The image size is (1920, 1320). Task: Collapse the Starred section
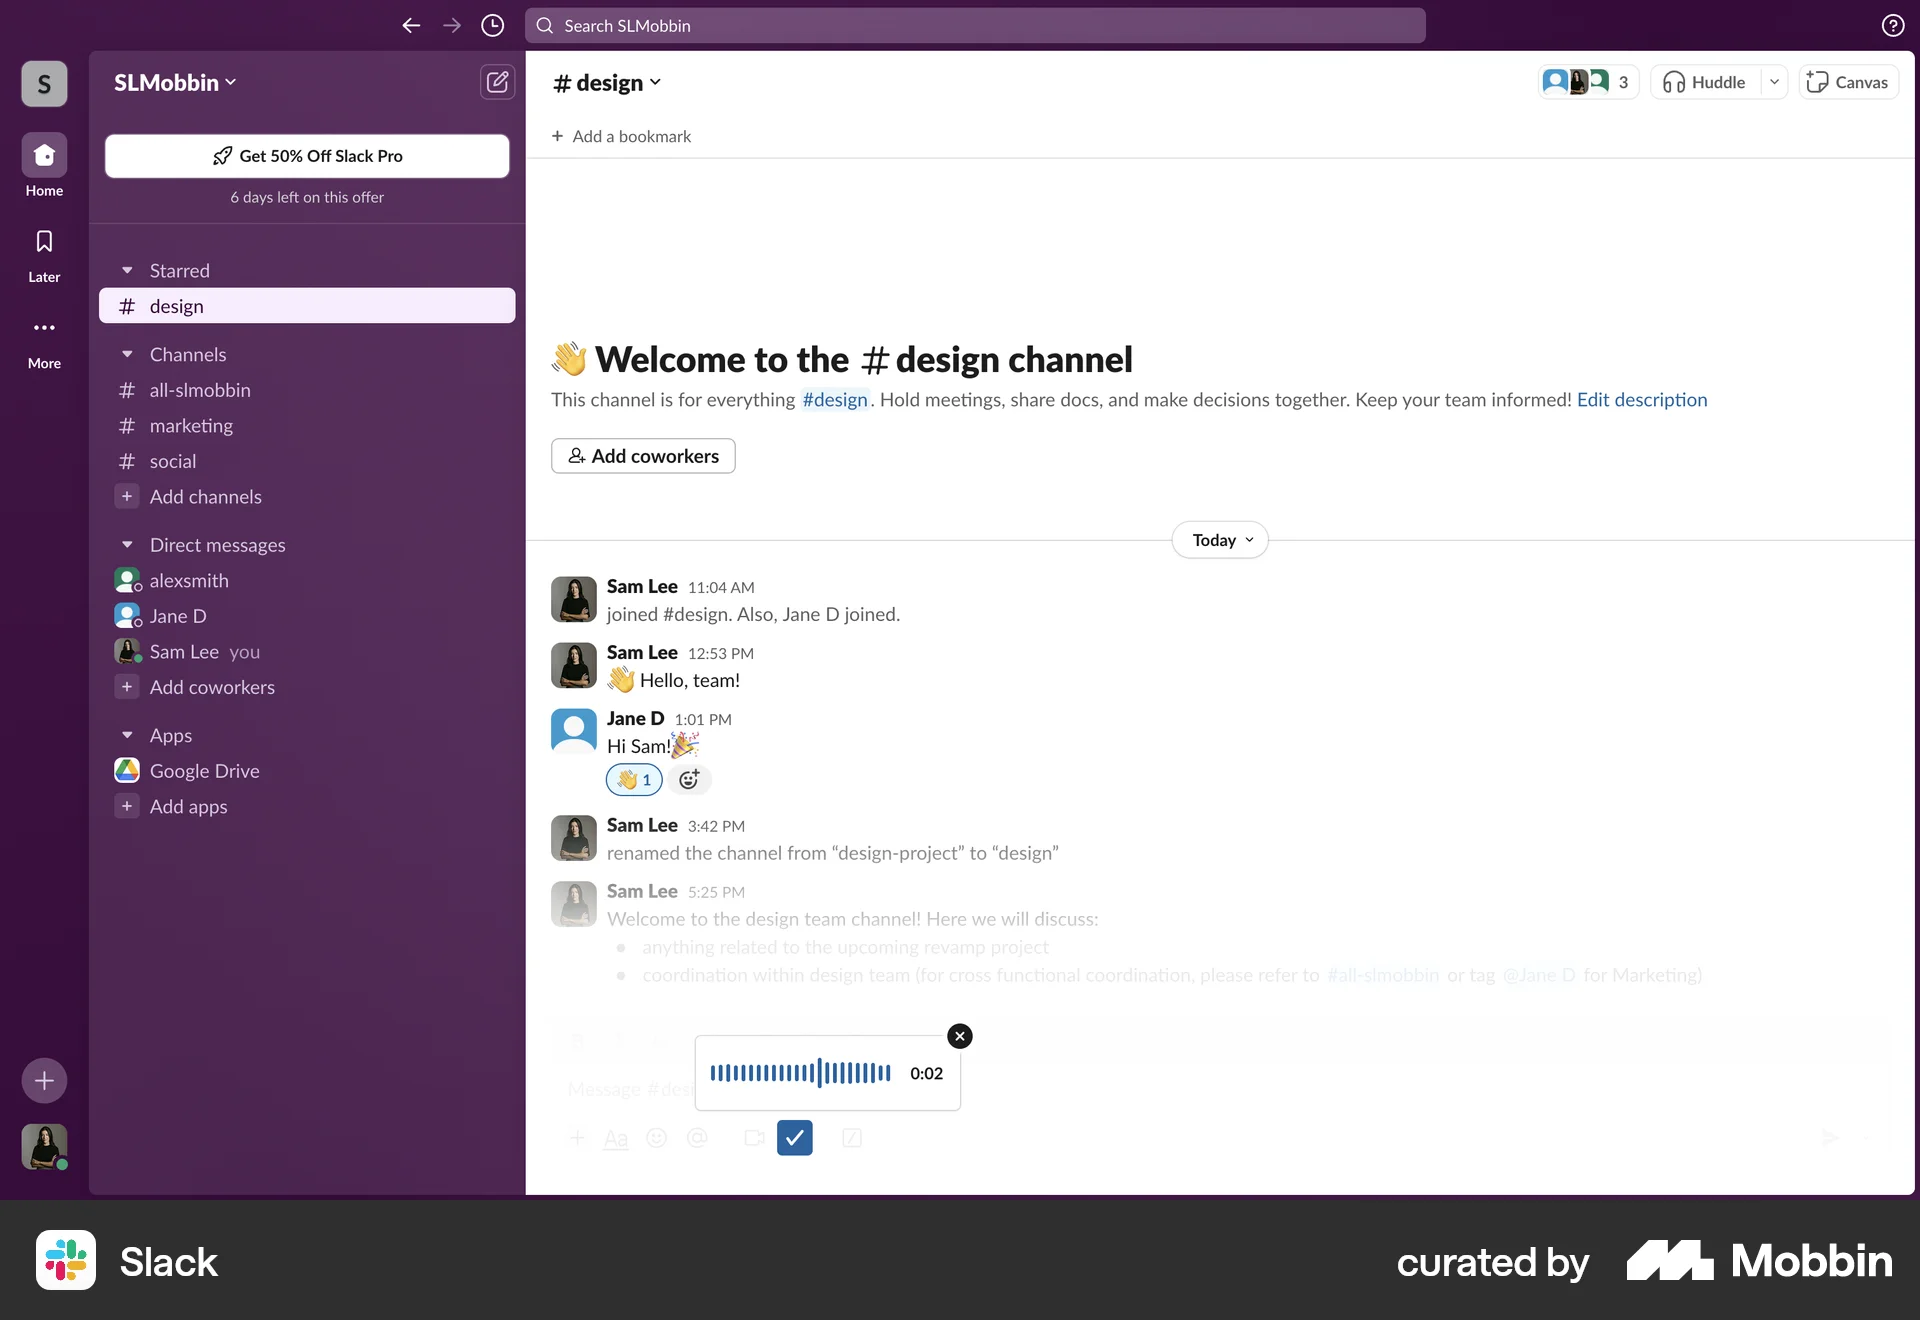[x=127, y=270]
